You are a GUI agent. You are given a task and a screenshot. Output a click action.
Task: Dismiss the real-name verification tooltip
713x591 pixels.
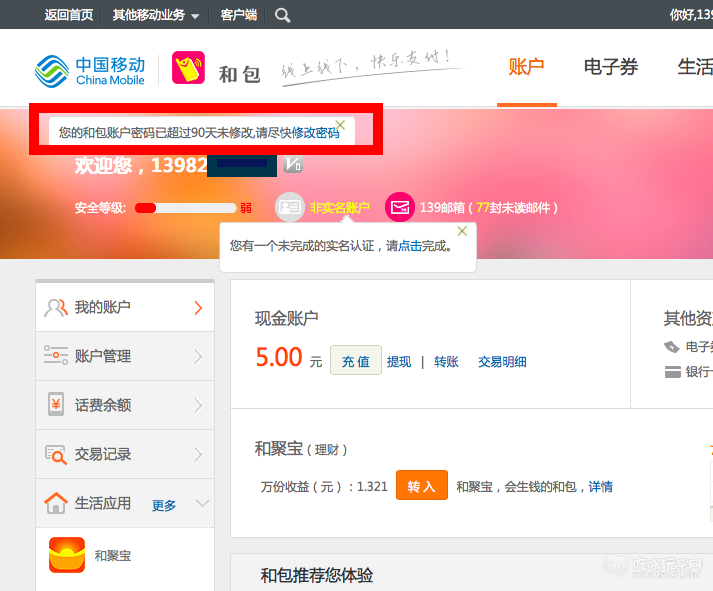click(x=462, y=231)
